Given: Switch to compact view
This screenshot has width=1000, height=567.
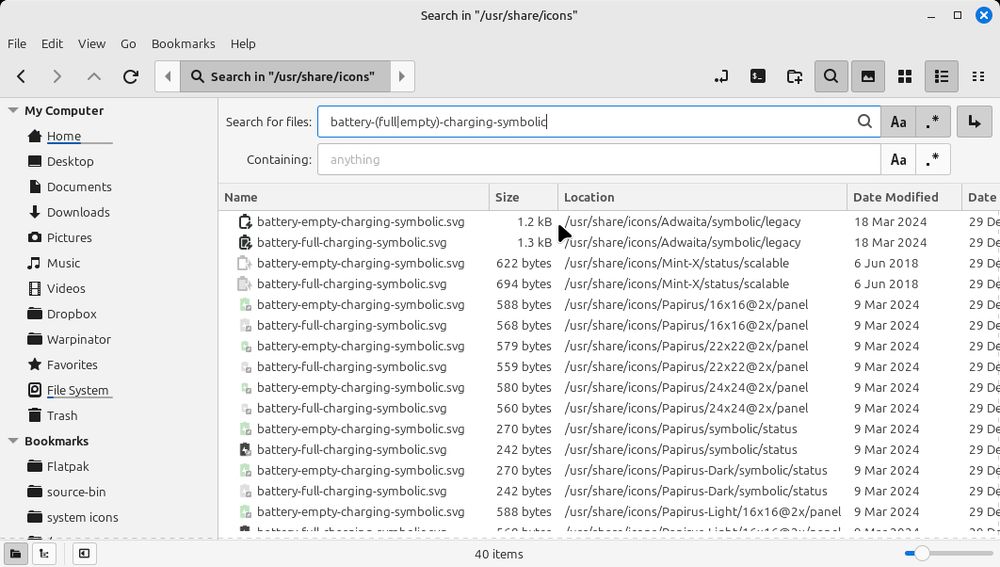Looking at the screenshot, I should click(x=978, y=77).
